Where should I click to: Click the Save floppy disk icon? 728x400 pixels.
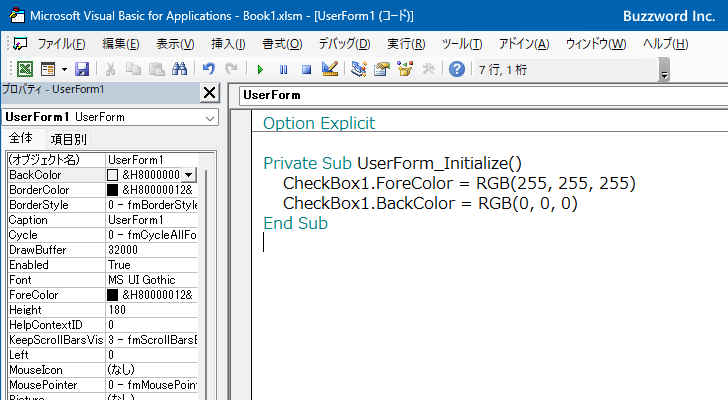tap(81, 69)
